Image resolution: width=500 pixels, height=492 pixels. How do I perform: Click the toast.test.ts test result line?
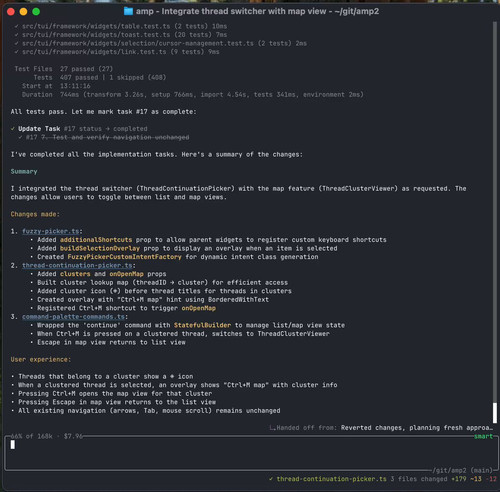coord(121,35)
